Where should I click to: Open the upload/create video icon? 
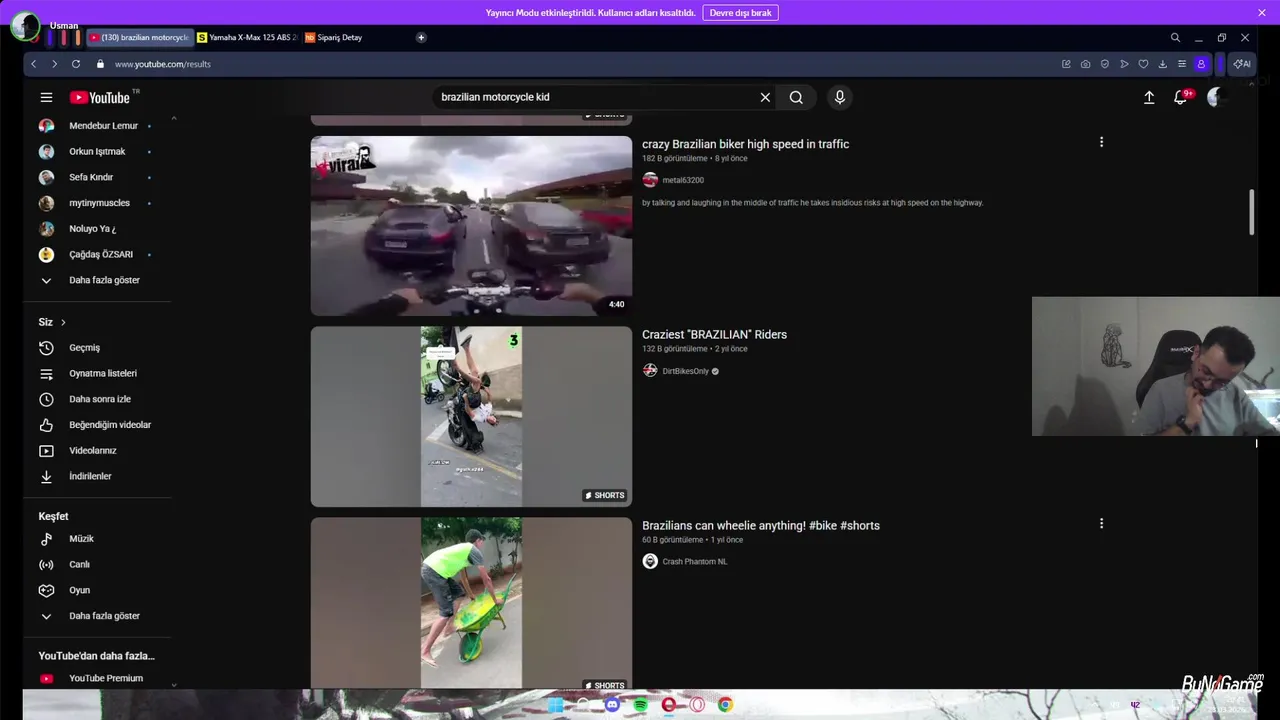point(1149,97)
